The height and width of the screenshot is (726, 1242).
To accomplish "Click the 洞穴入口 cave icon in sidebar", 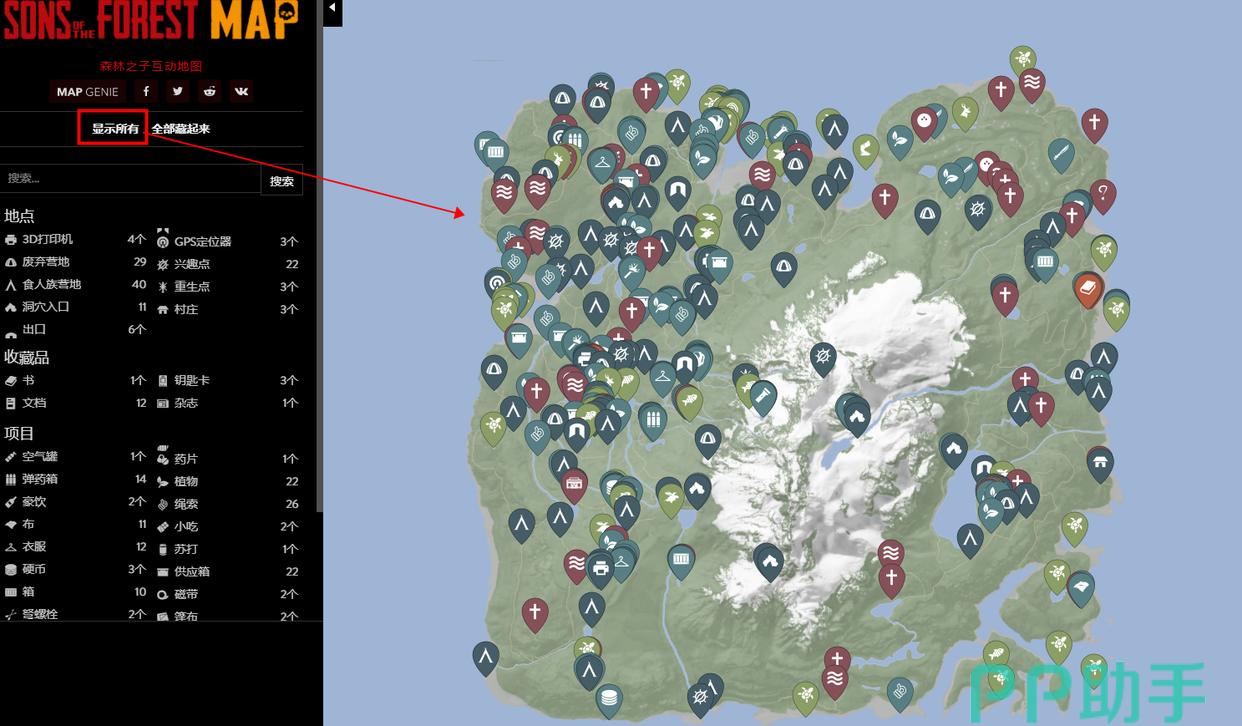I will [x=11, y=308].
